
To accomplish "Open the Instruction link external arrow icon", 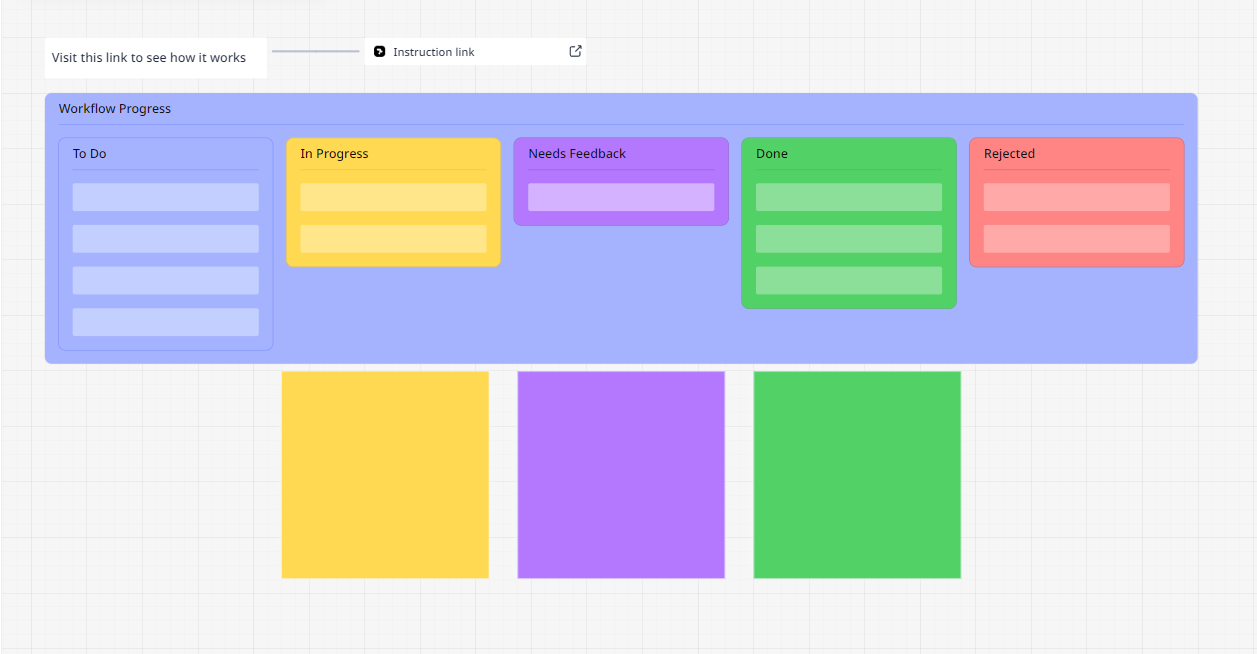I will click(575, 51).
